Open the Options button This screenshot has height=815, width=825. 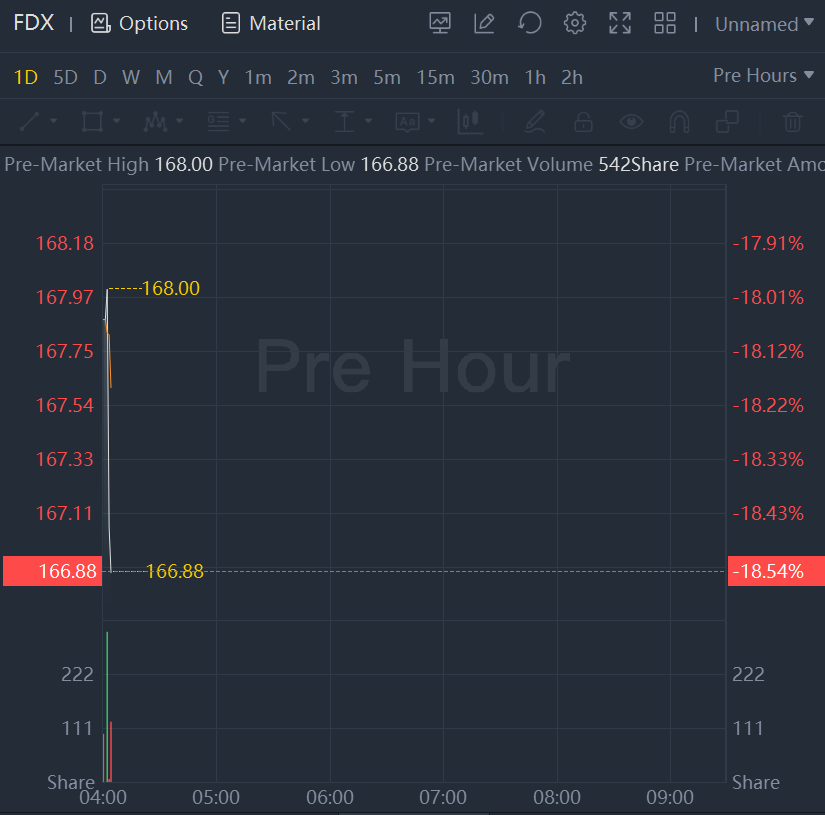click(139, 23)
